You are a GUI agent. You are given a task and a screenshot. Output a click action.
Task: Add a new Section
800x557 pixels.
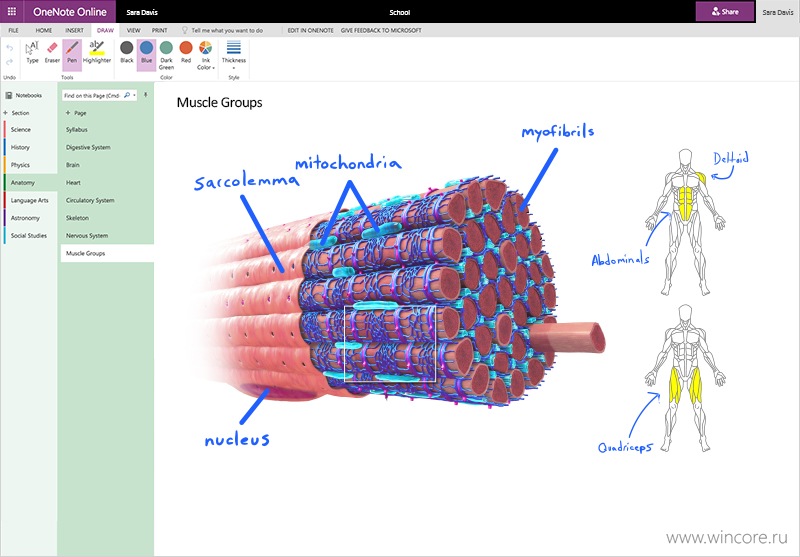point(17,113)
